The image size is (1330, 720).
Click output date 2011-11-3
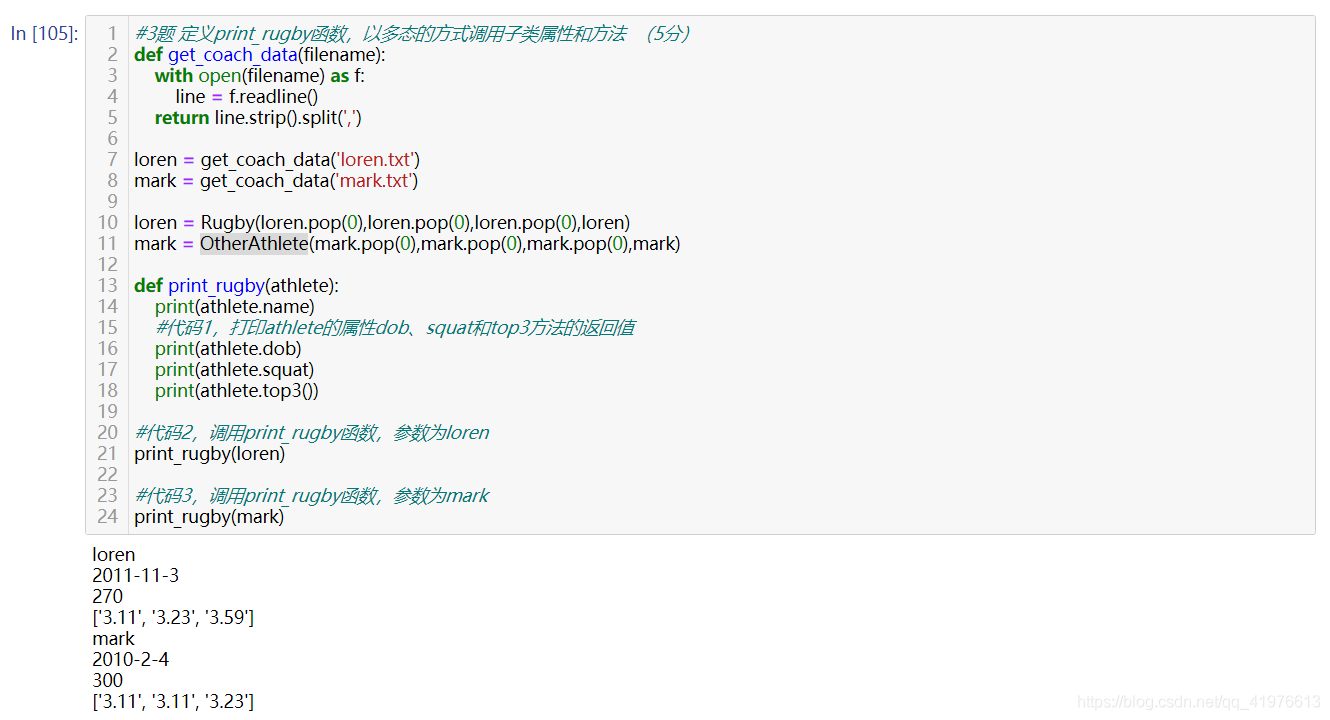[x=136, y=575]
